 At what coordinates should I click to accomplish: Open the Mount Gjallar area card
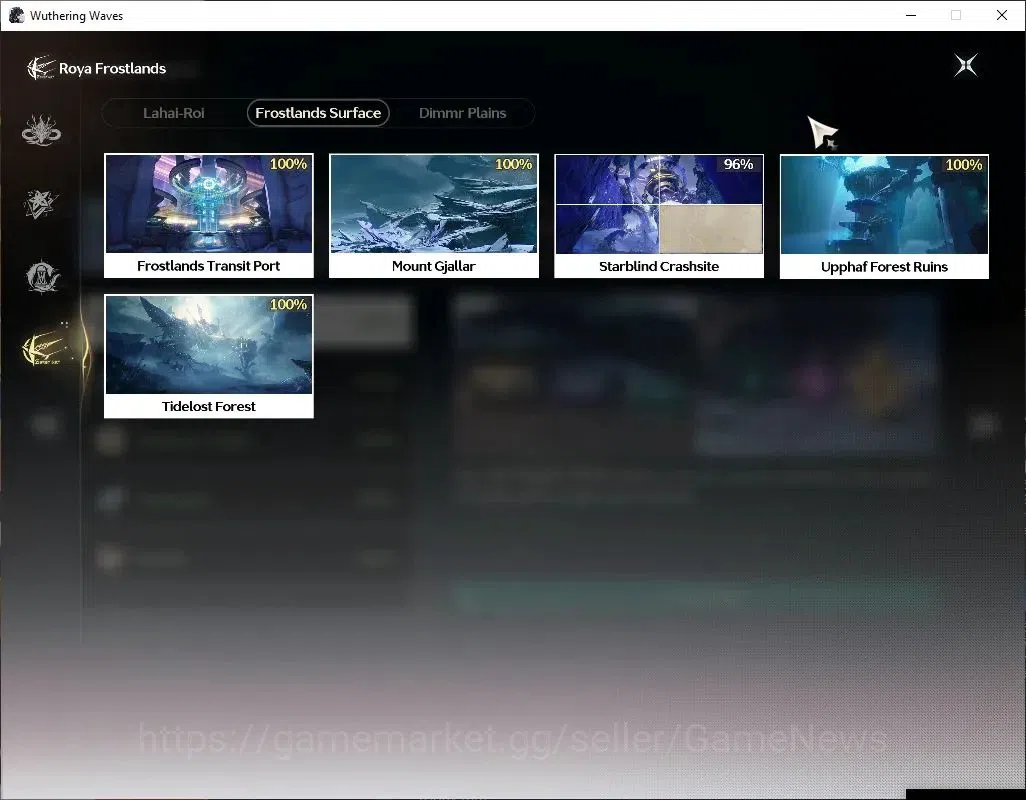434,216
